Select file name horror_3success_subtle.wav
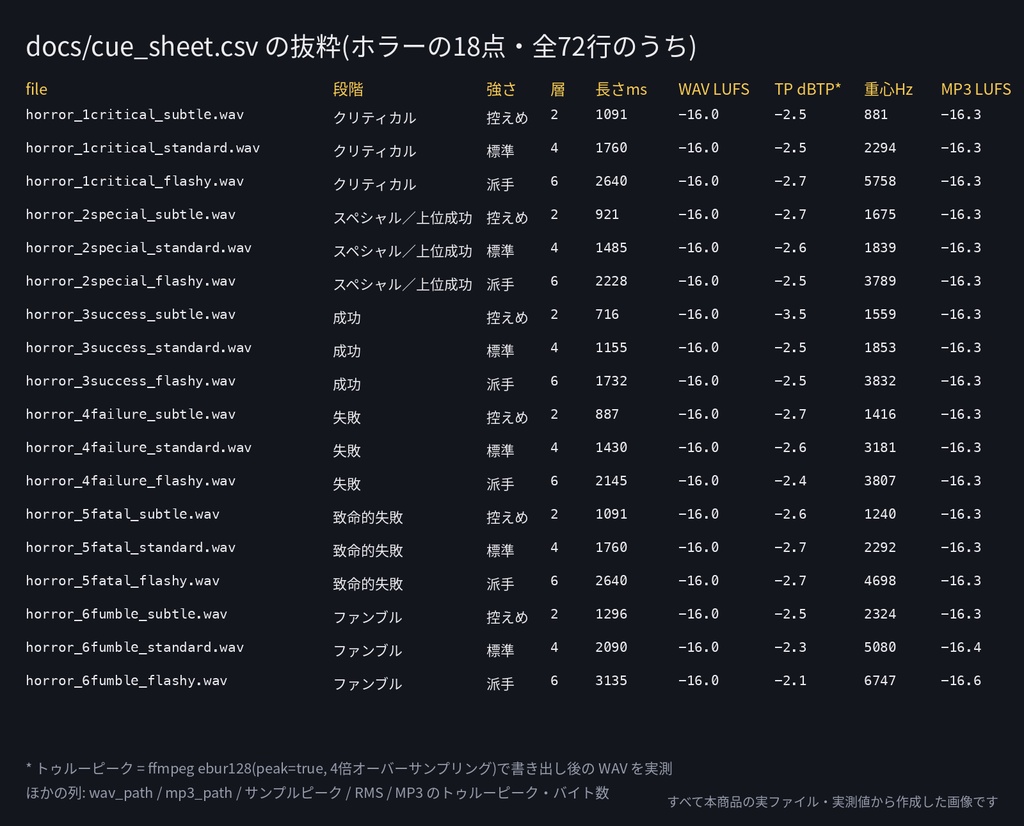 click(x=131, y=314)
